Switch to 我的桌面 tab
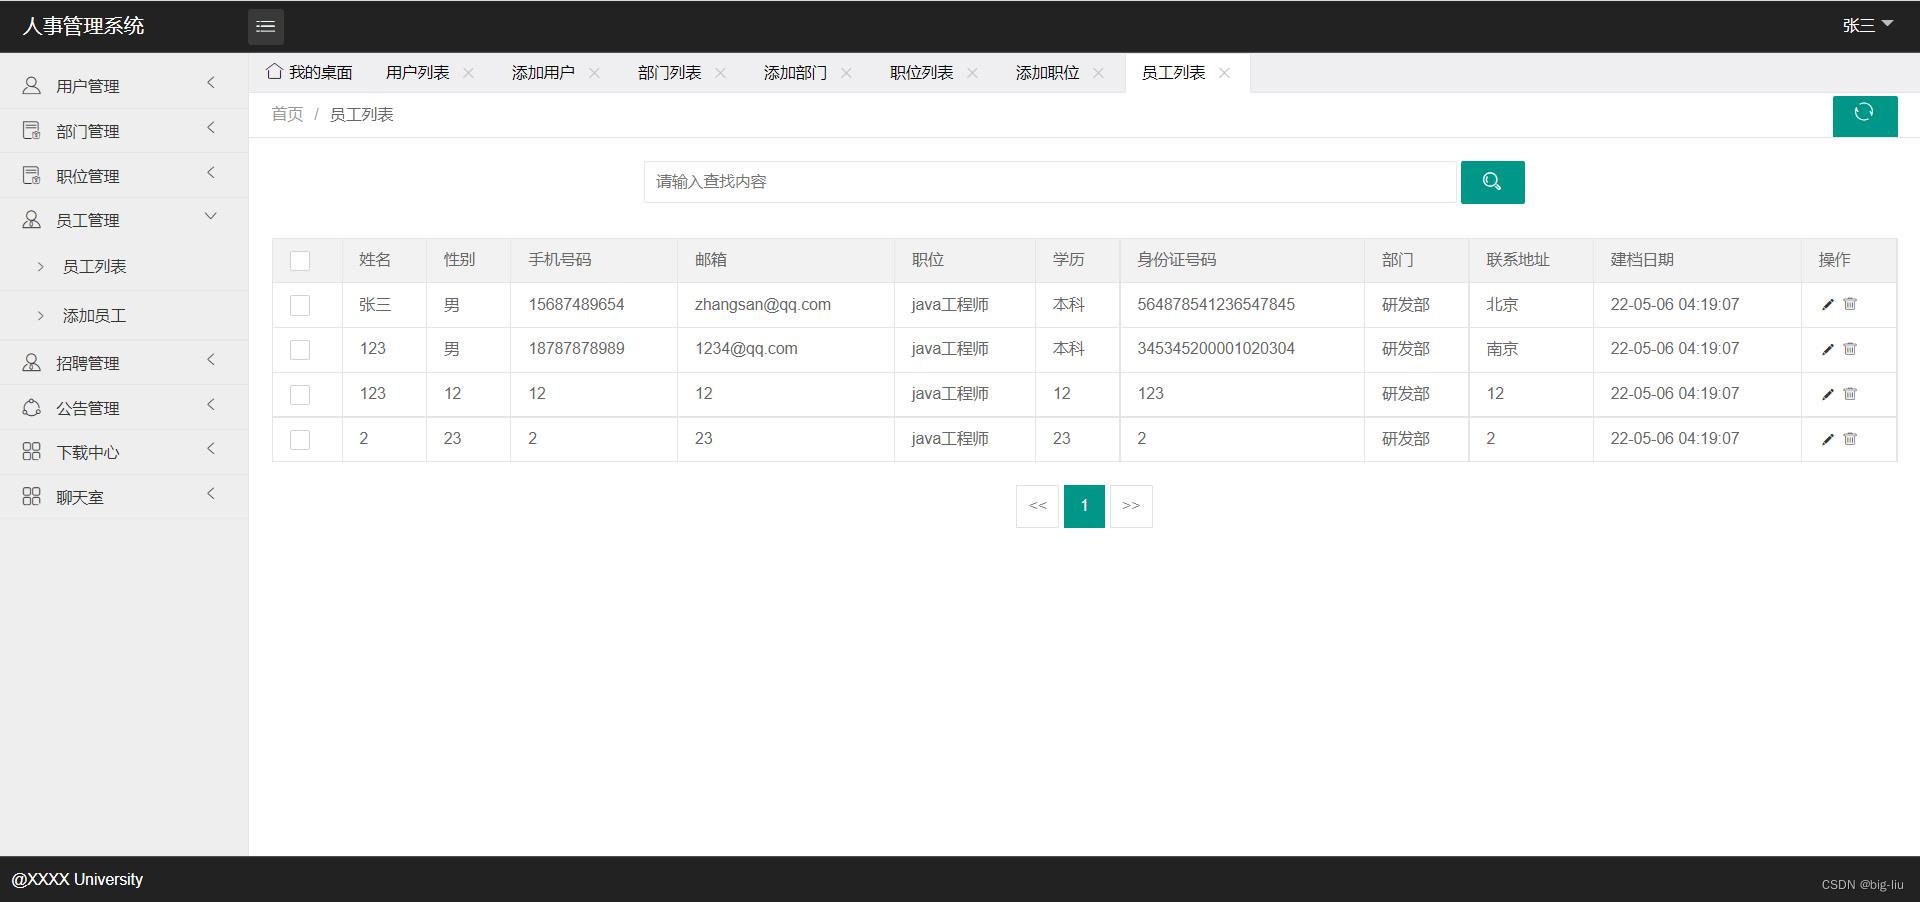The image size is (1920, 902). click(x=309, y=72)
